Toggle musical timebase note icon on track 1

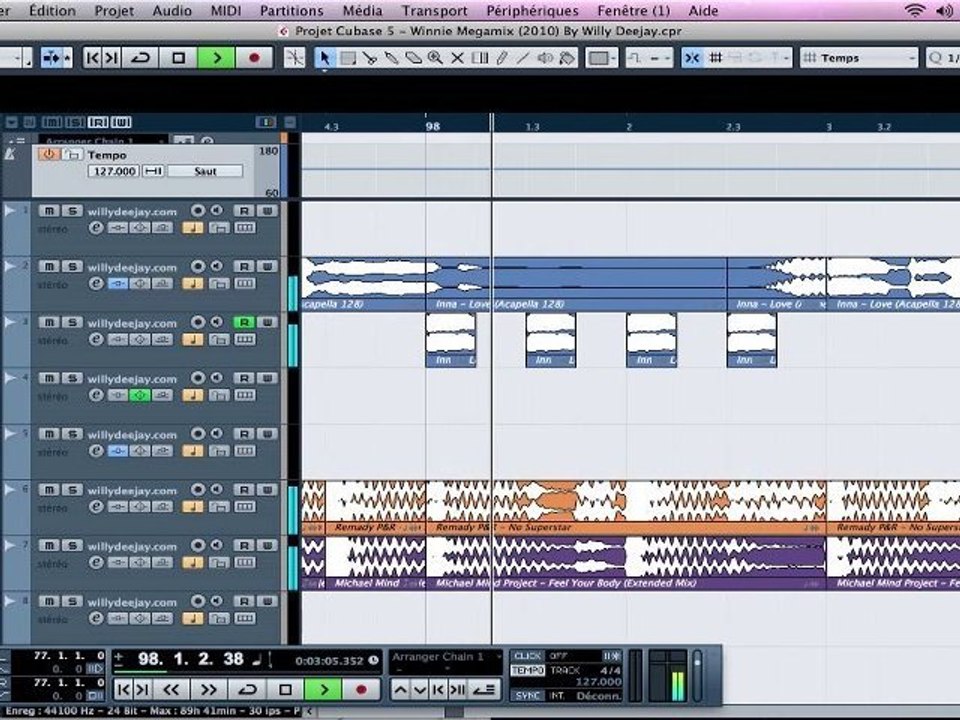192,228
